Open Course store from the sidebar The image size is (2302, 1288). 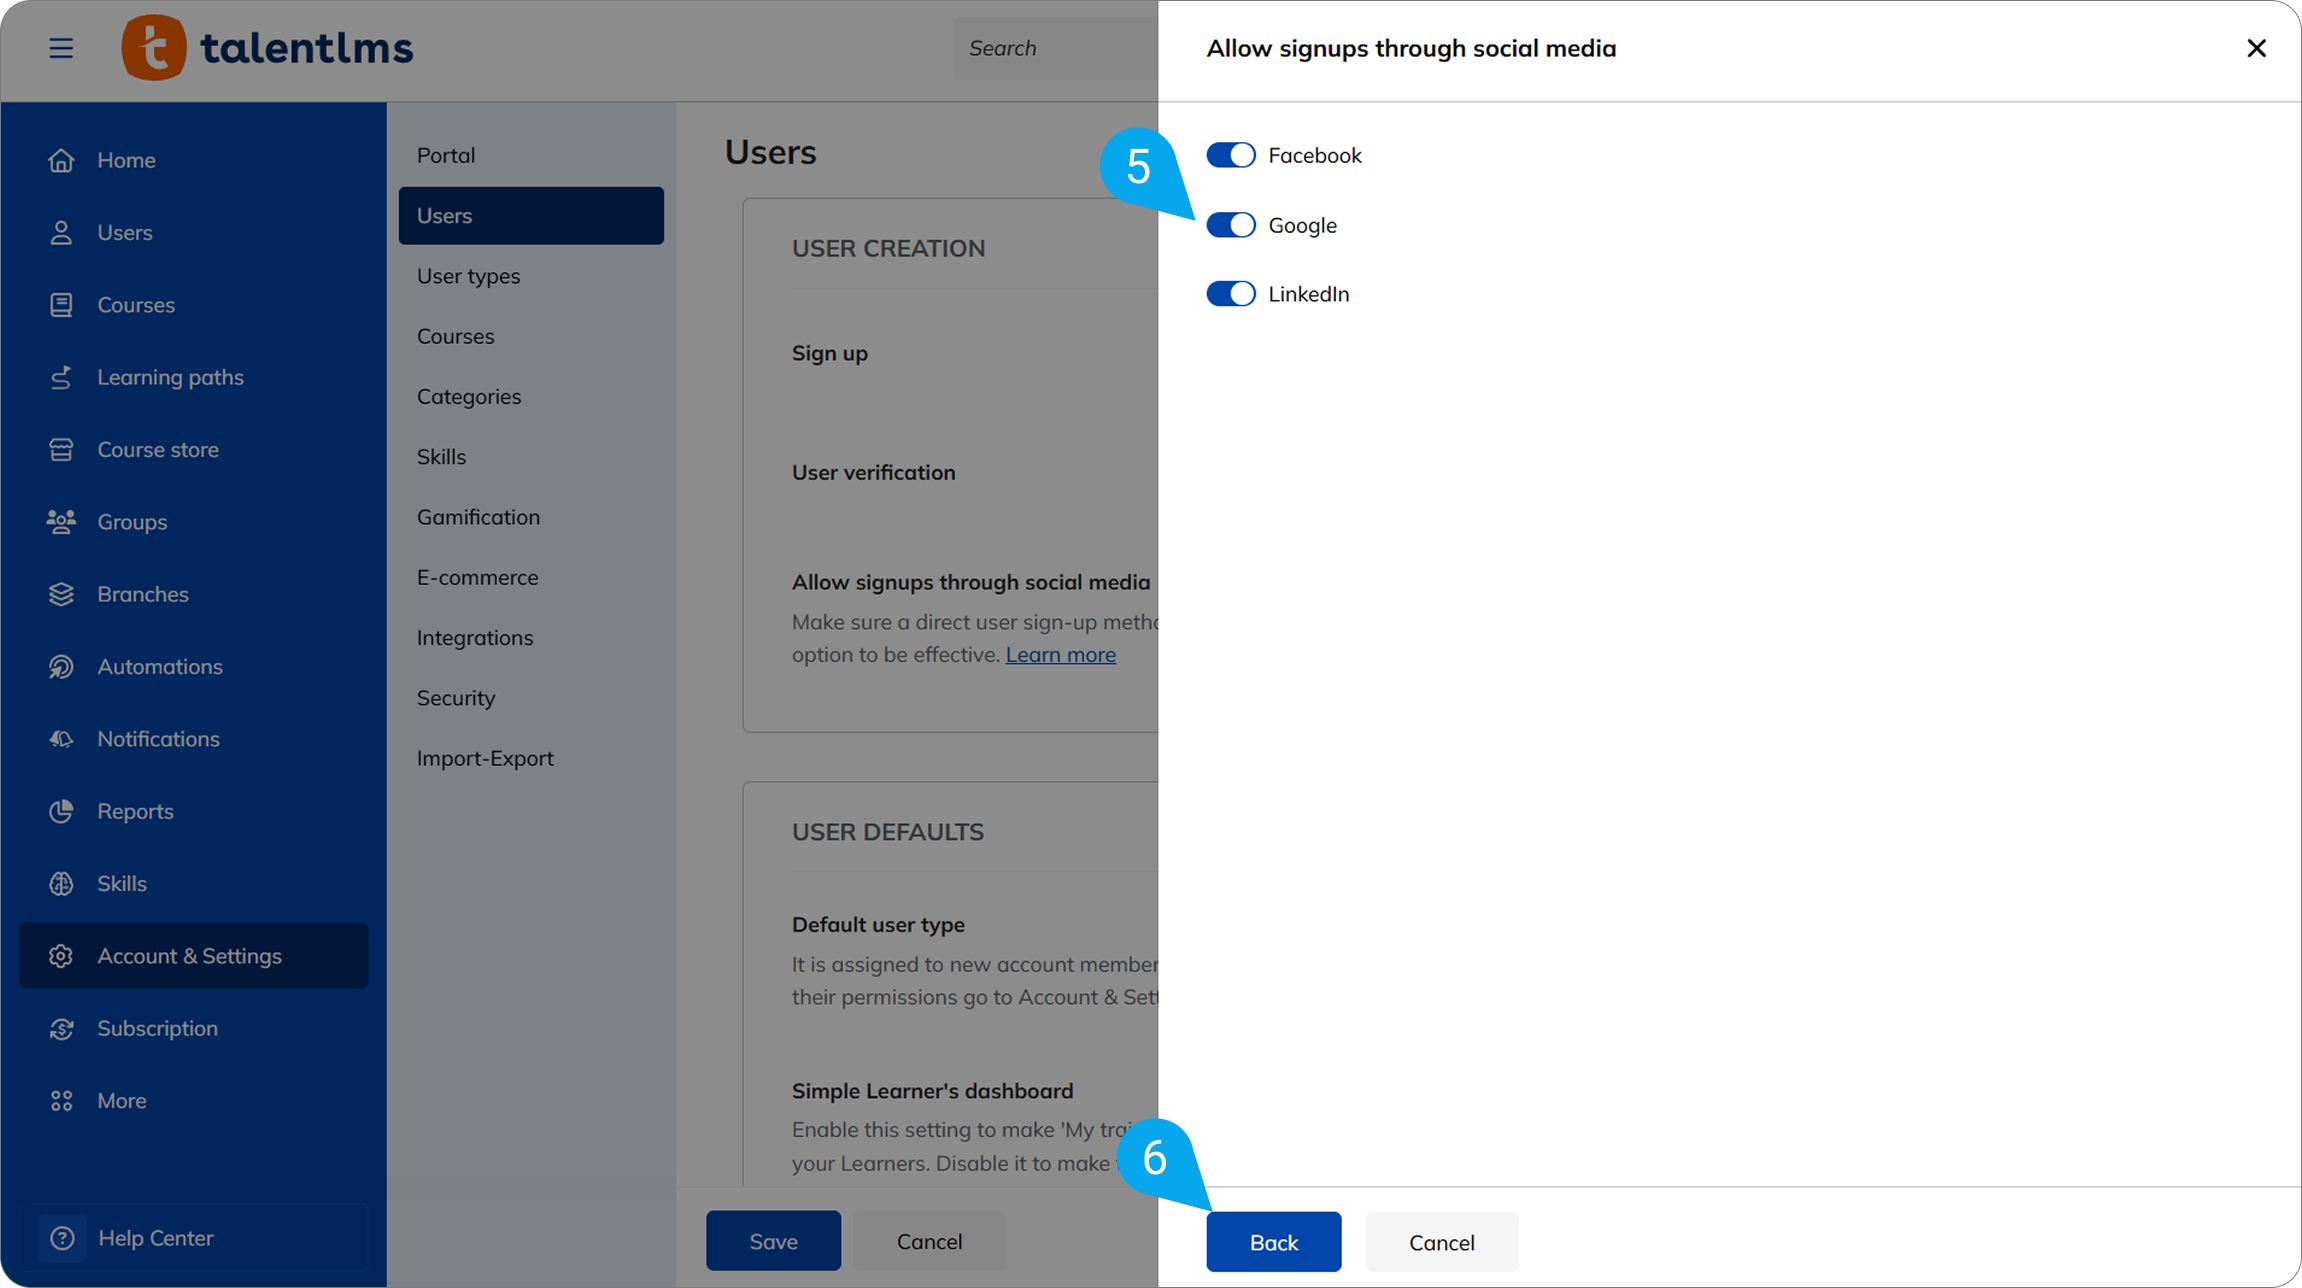tap(194, 449)
